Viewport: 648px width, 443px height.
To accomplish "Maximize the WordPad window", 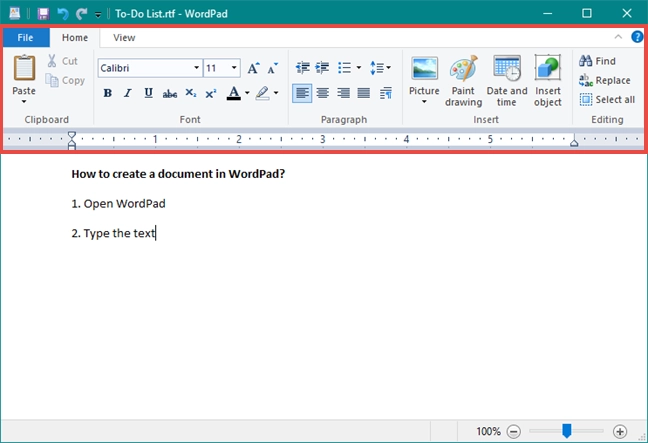I will tap(586, 13).
